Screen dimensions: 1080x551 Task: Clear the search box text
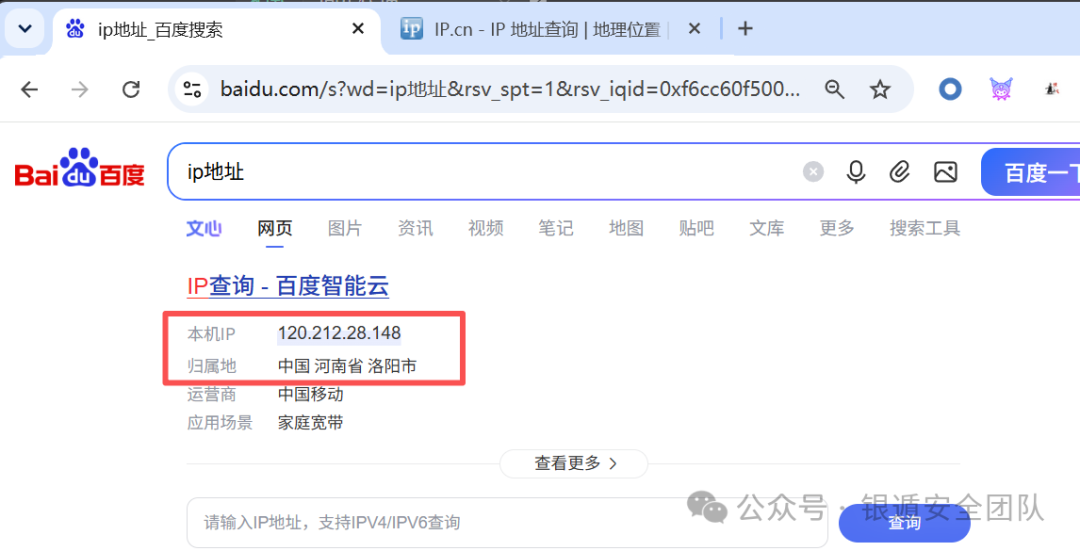813,171
